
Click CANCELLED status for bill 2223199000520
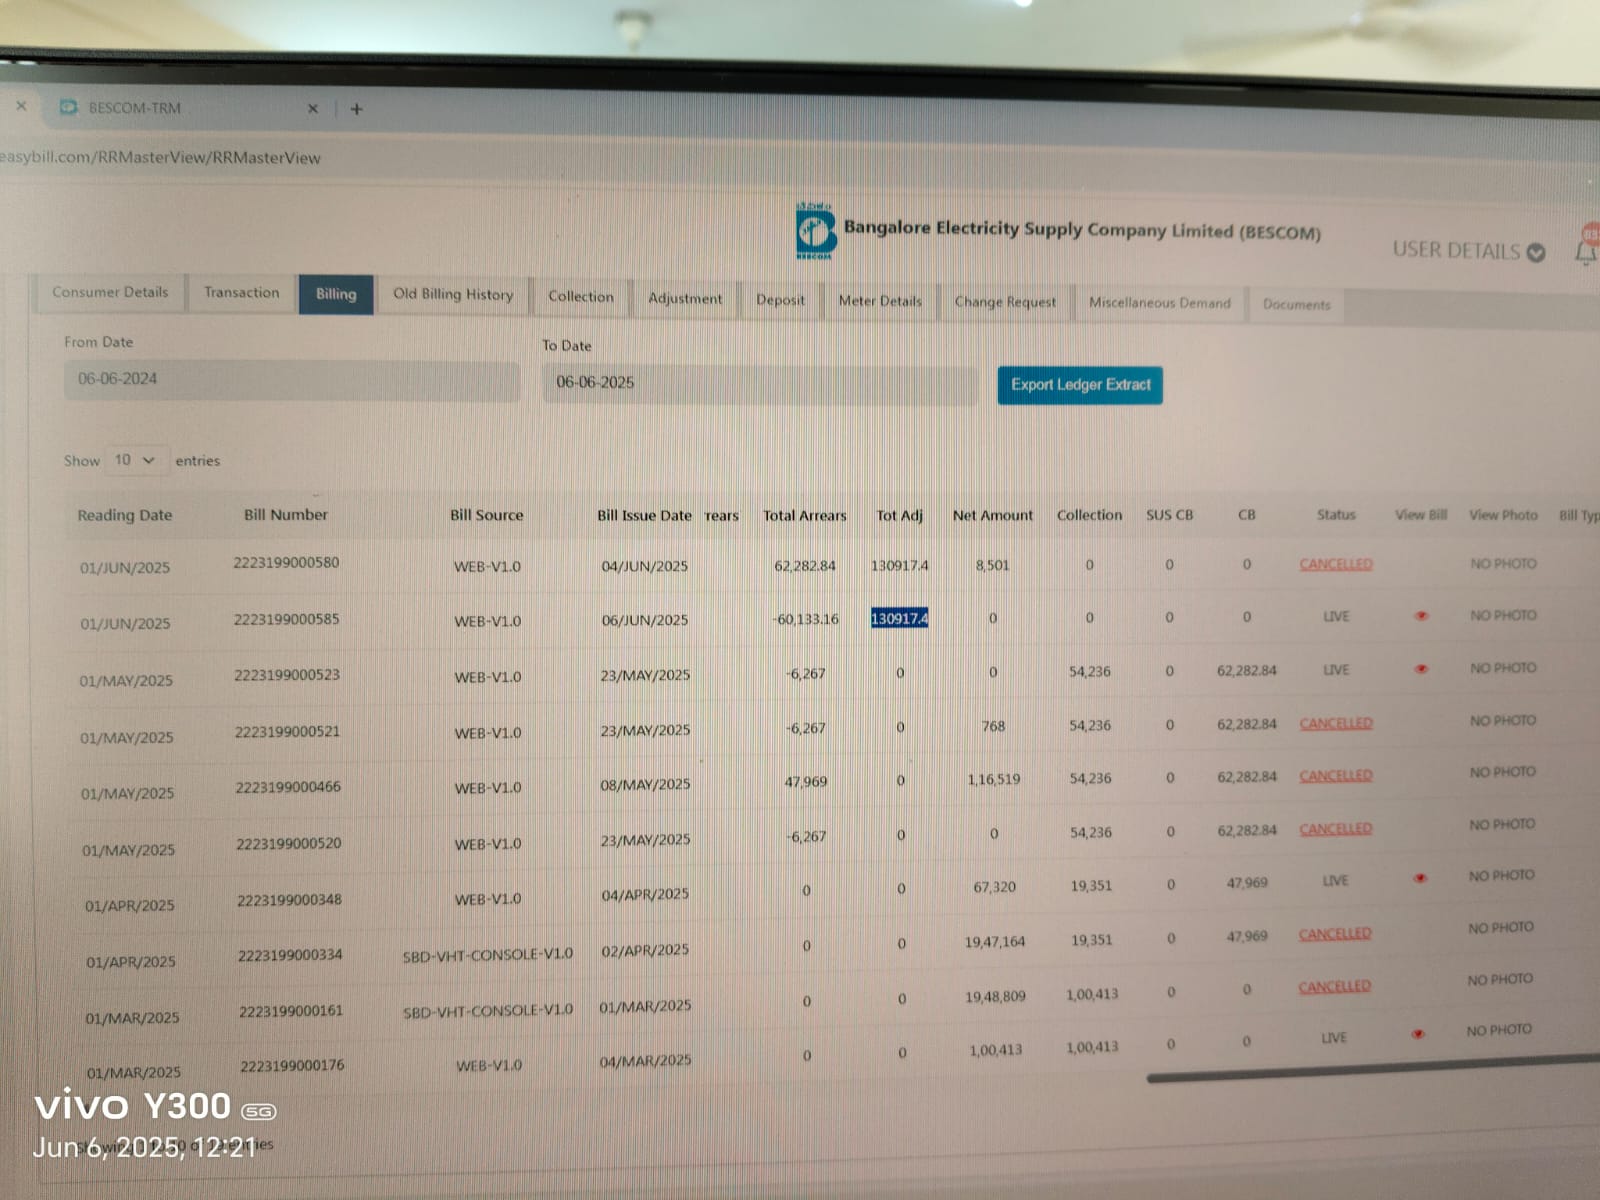click(x=1336, y=829)
